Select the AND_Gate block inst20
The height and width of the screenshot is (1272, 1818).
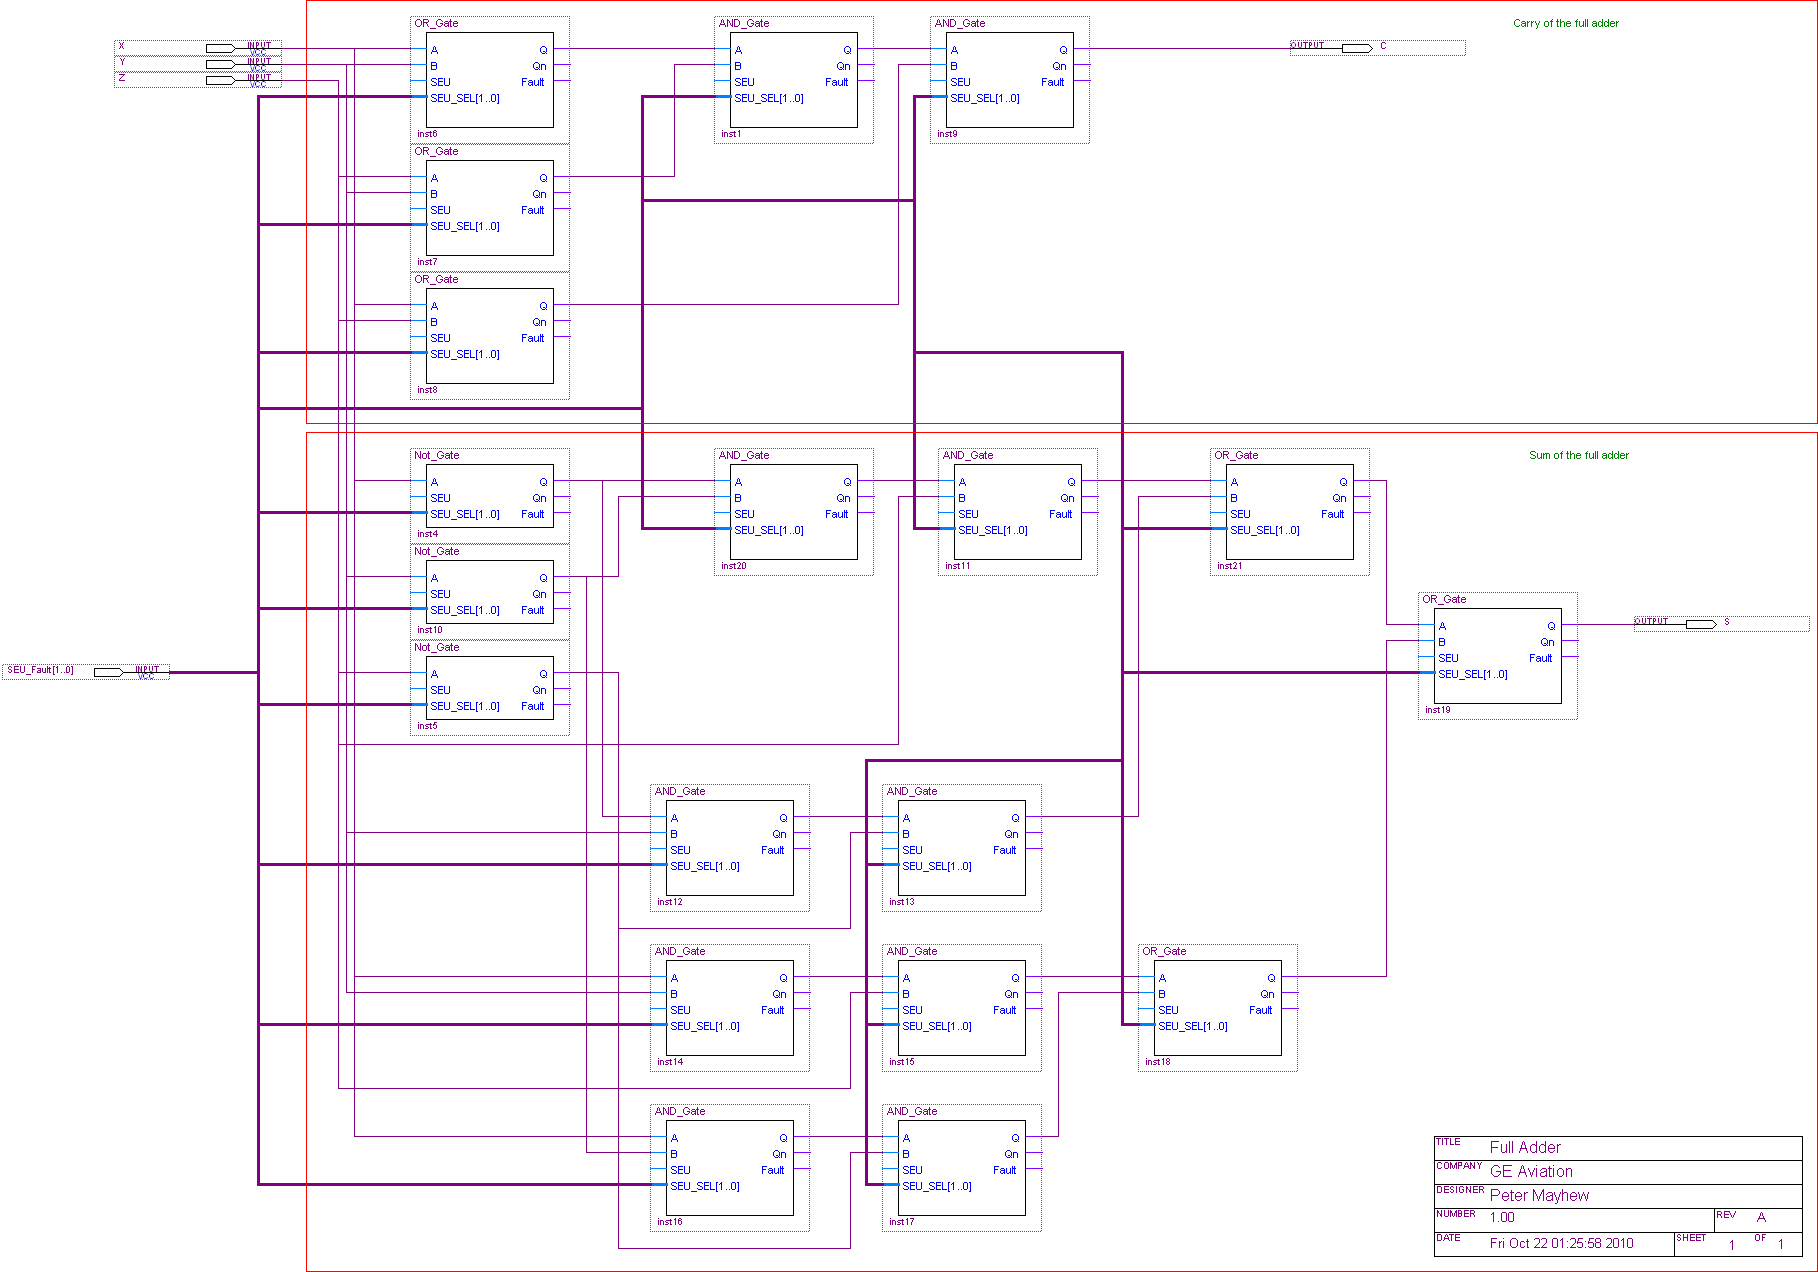tap(793, 512)
